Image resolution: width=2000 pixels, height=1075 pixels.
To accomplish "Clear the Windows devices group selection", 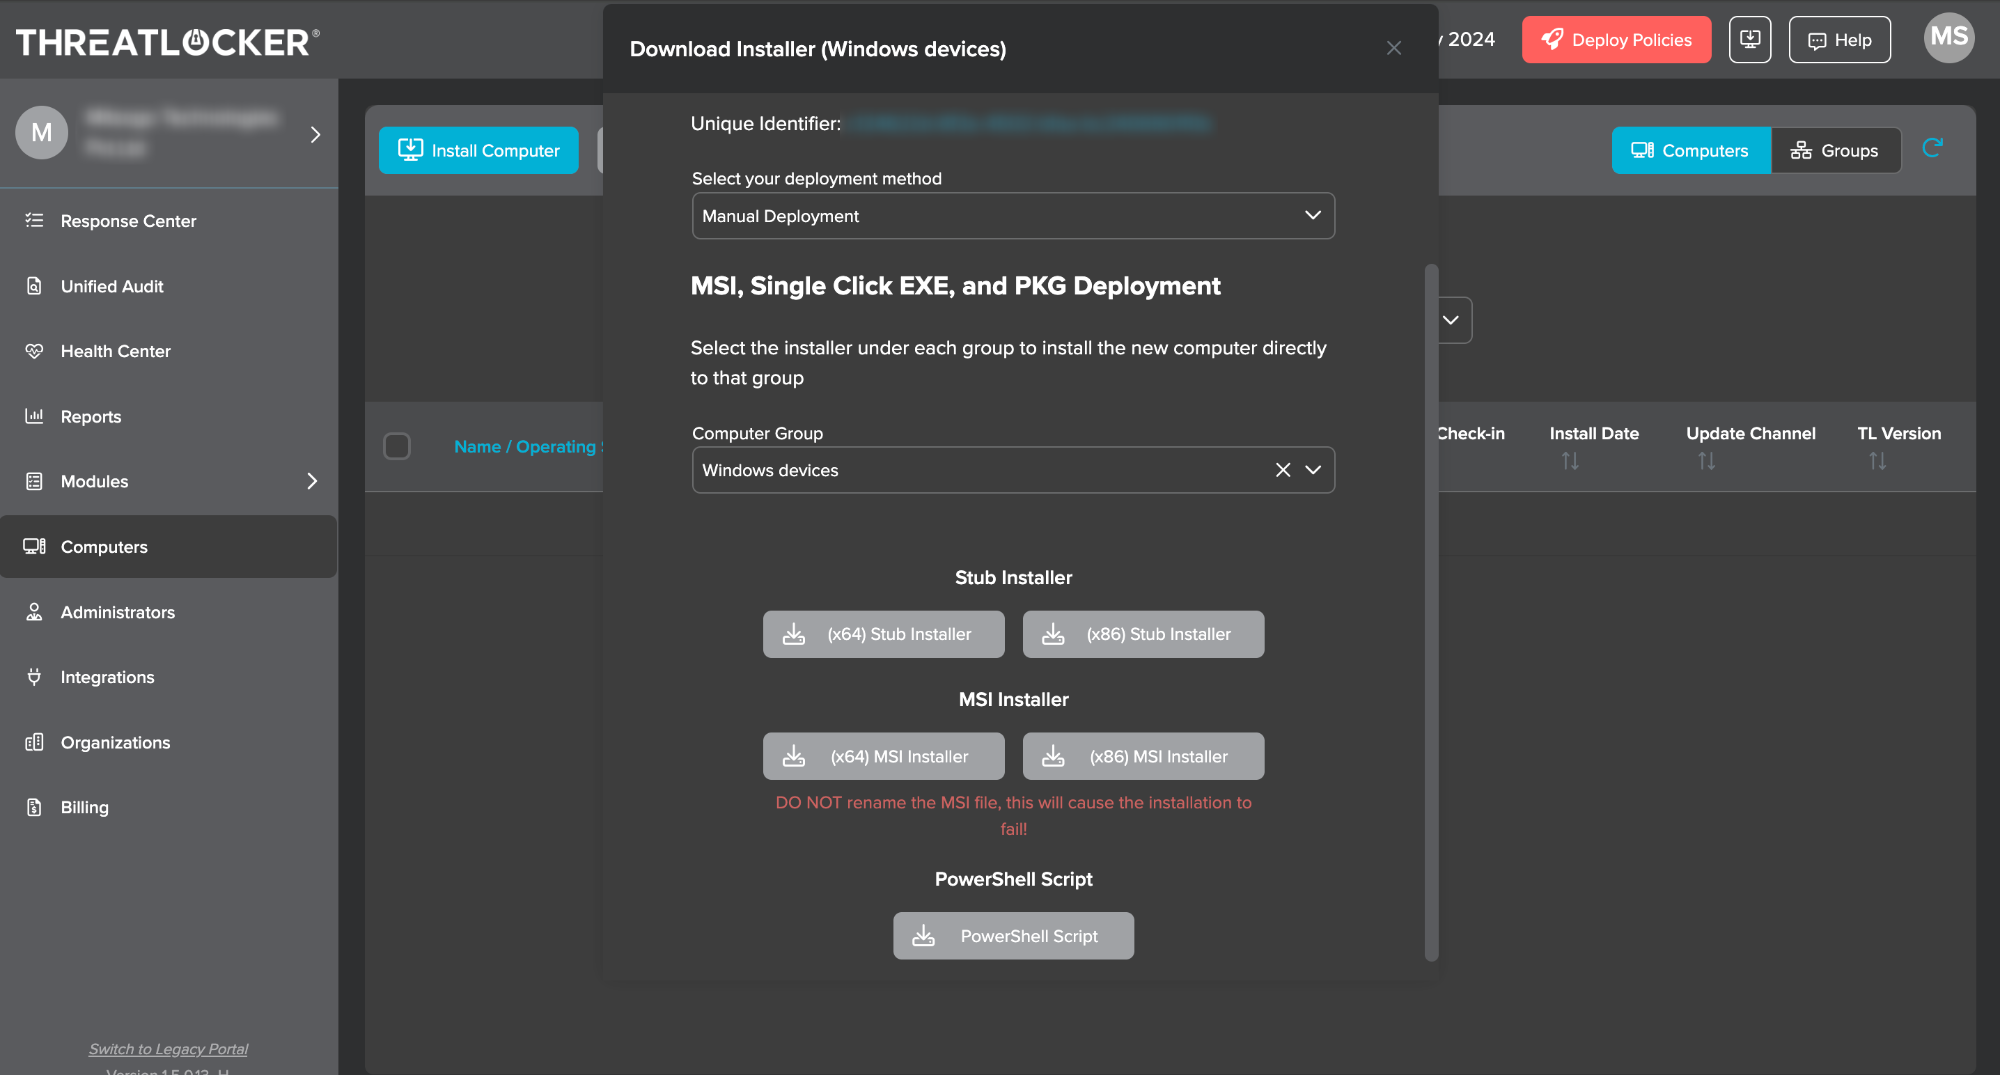I will (1283, 470).
